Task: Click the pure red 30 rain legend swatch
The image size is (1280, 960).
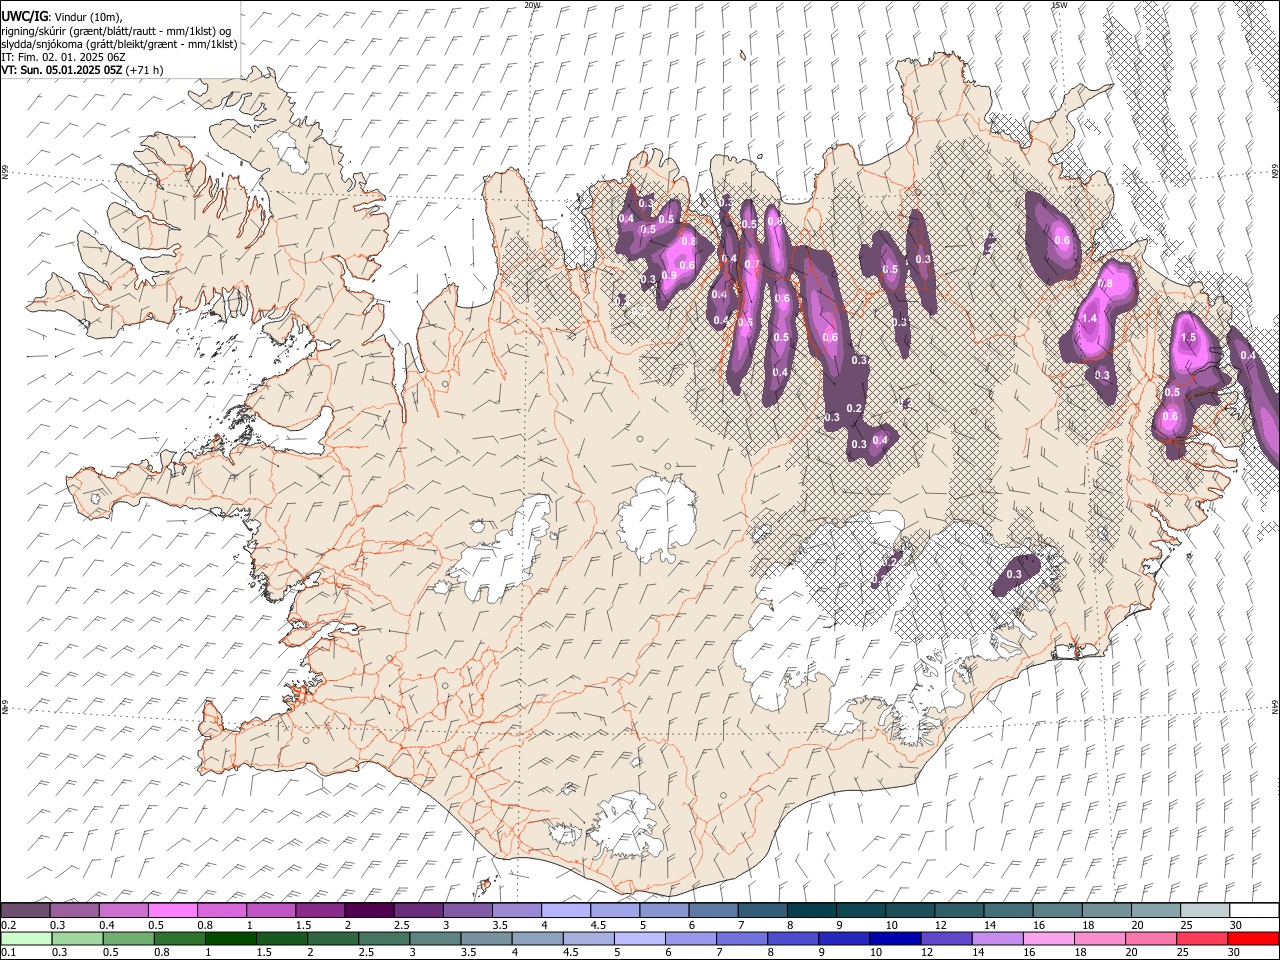Action: [1252, 938]
